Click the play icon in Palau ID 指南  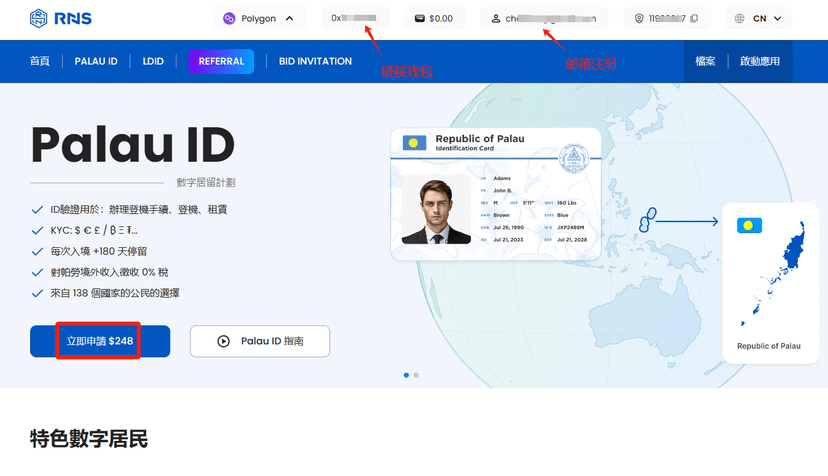(x=223, y=341)
